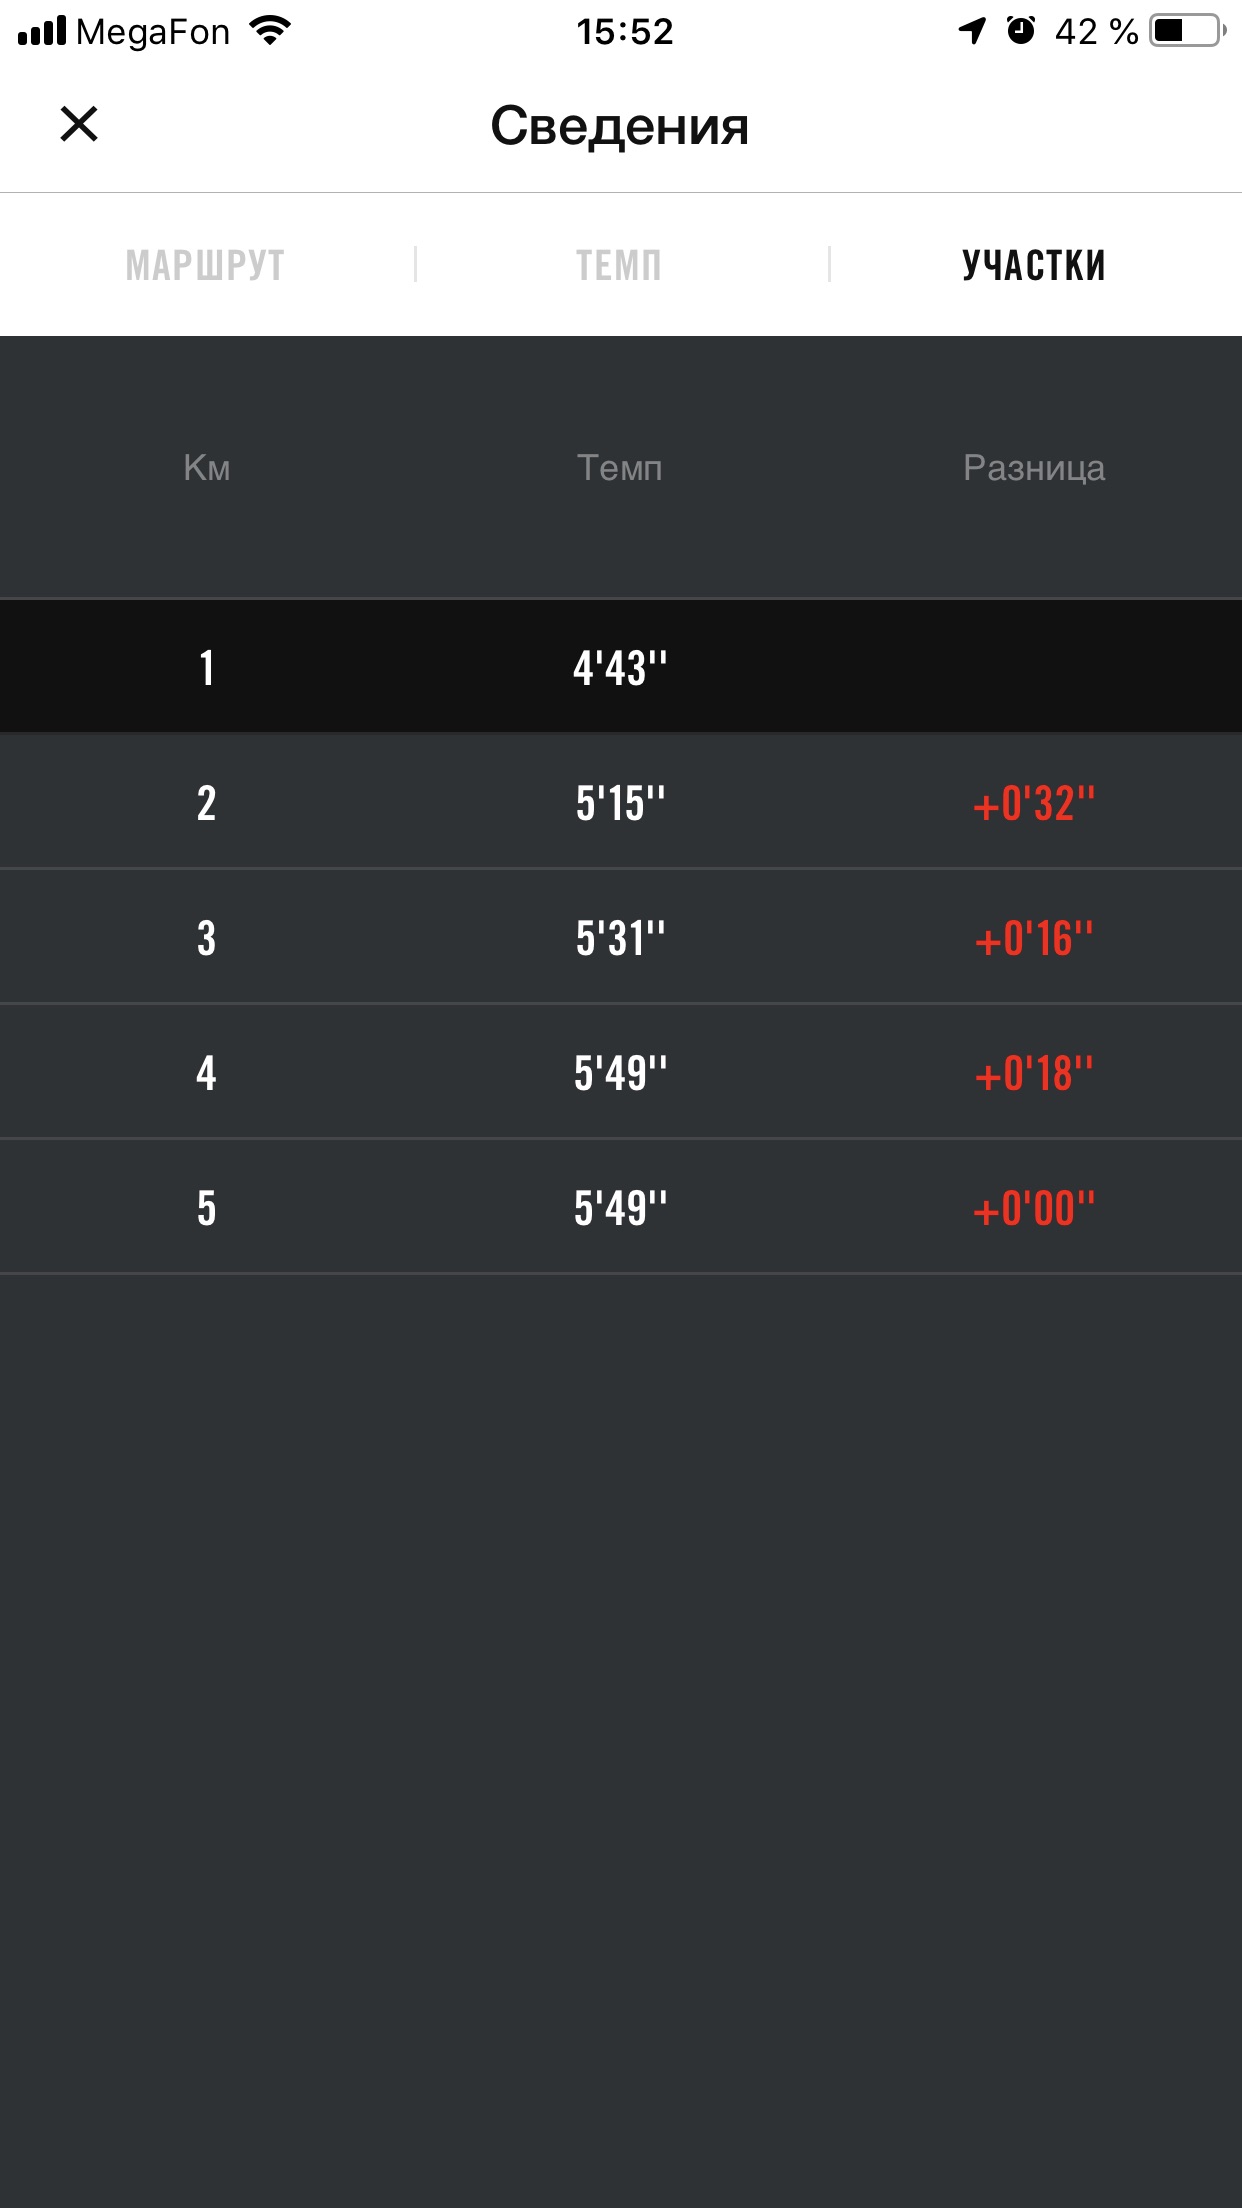
Task: Tap the kilometer 4 split row
Action: [620, 1073]
